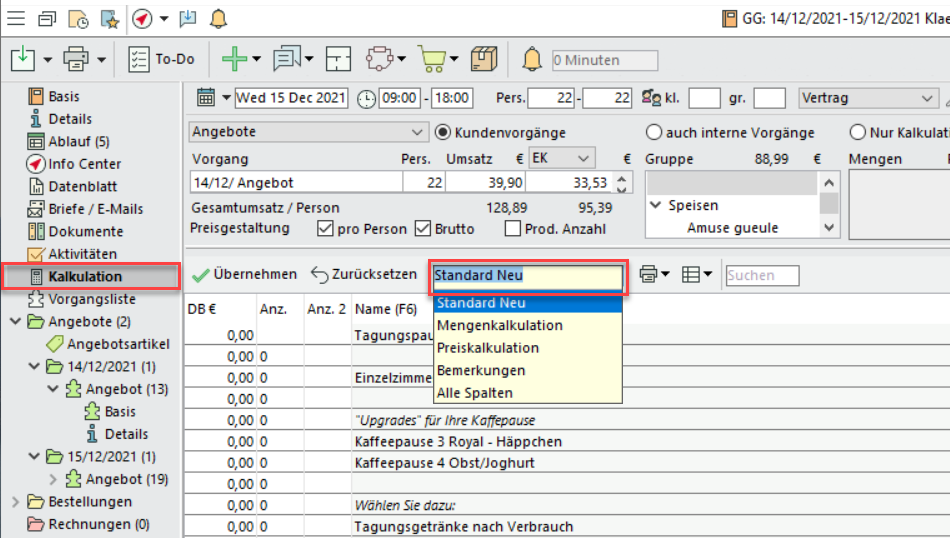The height and width of the screenshot is (538, 950).
Task: Open the table columns layout icon
Action: [690, 274]
